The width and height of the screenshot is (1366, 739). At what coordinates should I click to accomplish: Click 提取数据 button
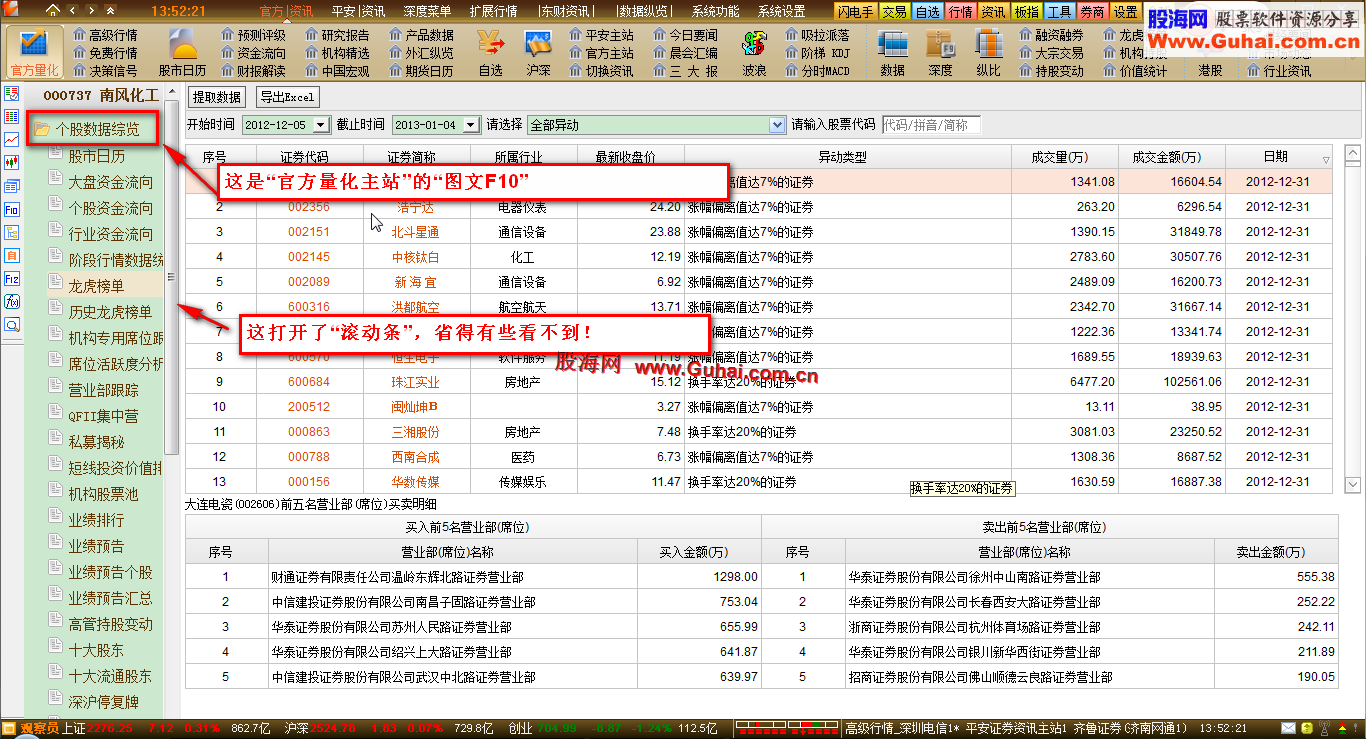[x=217, y=97]
